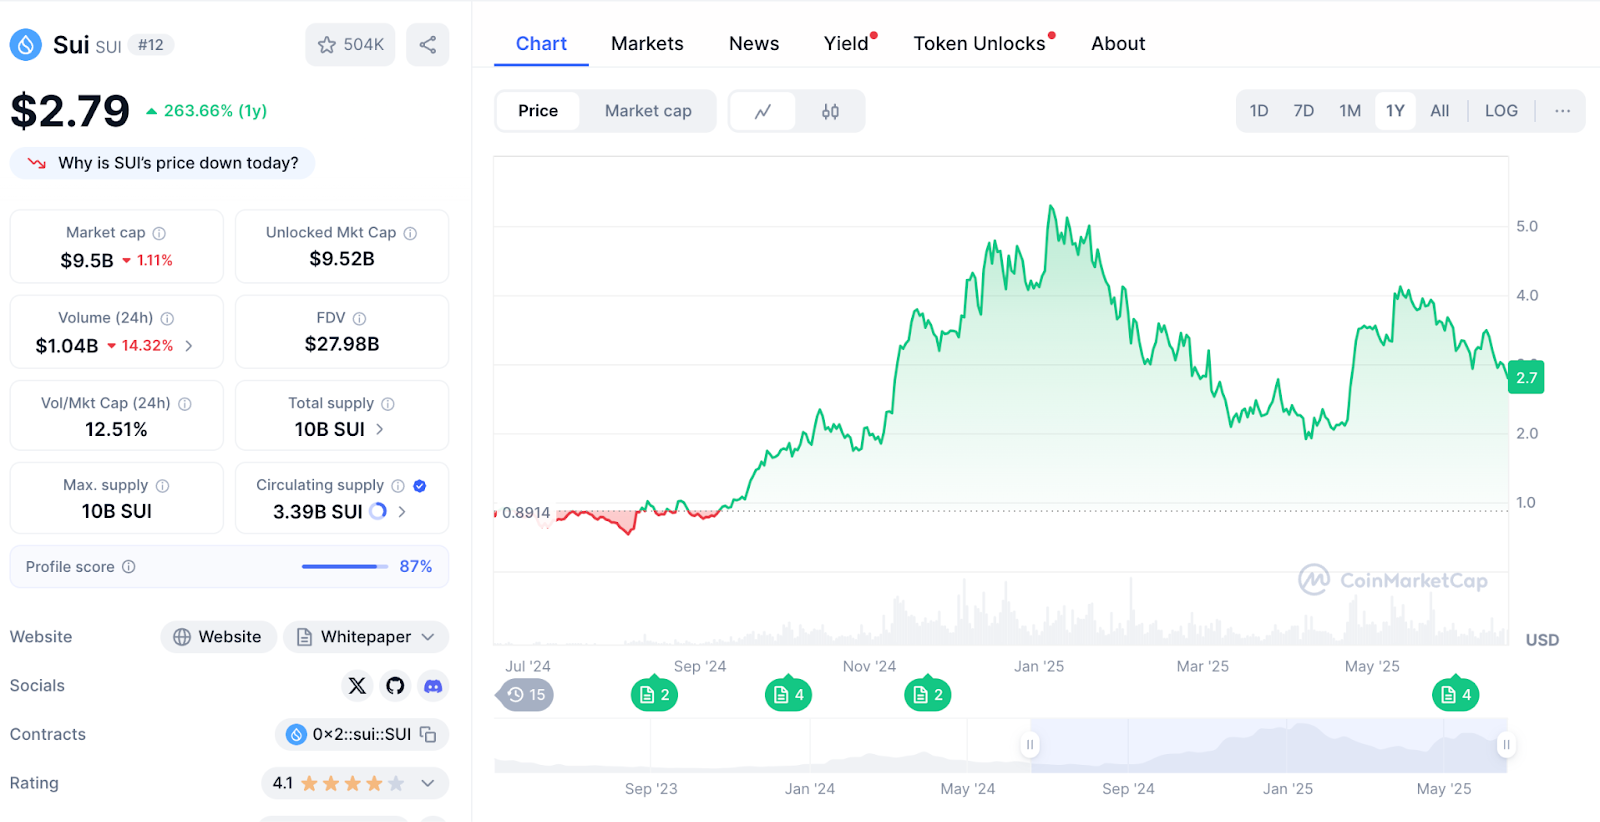
Task: Open the News tab
Action: [754, 44]
